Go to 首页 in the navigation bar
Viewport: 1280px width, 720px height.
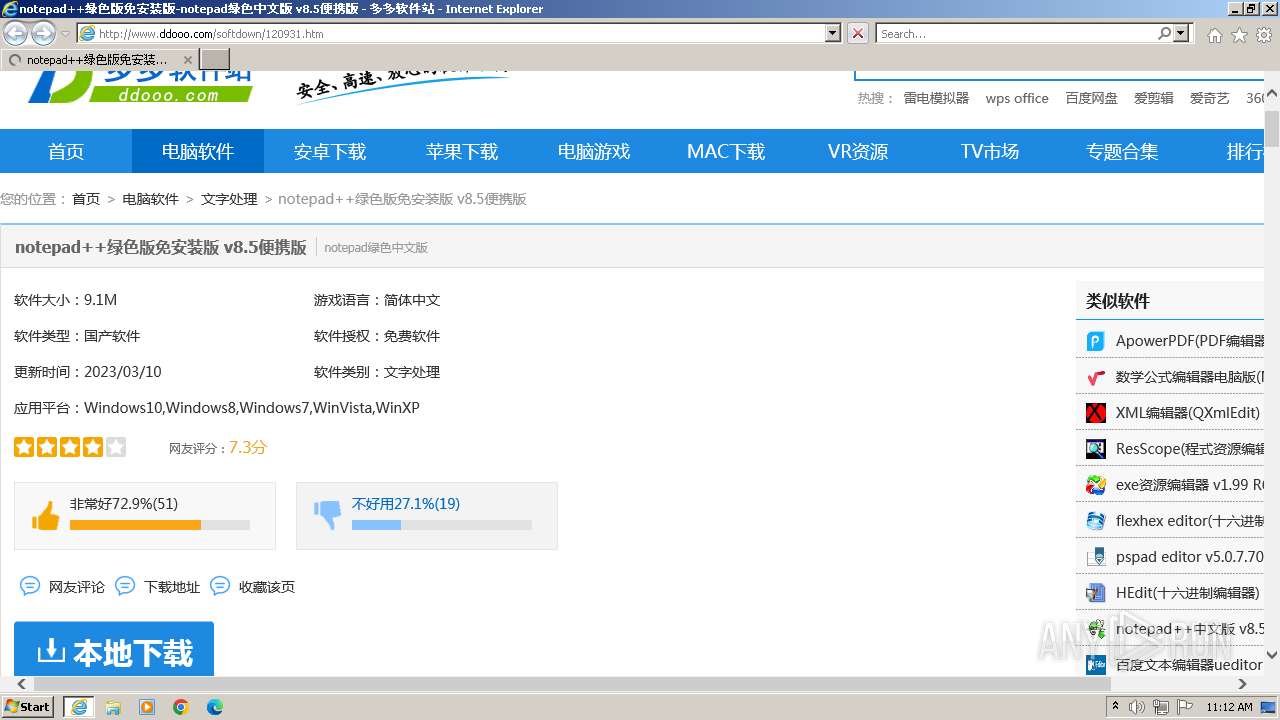[66, 151]
